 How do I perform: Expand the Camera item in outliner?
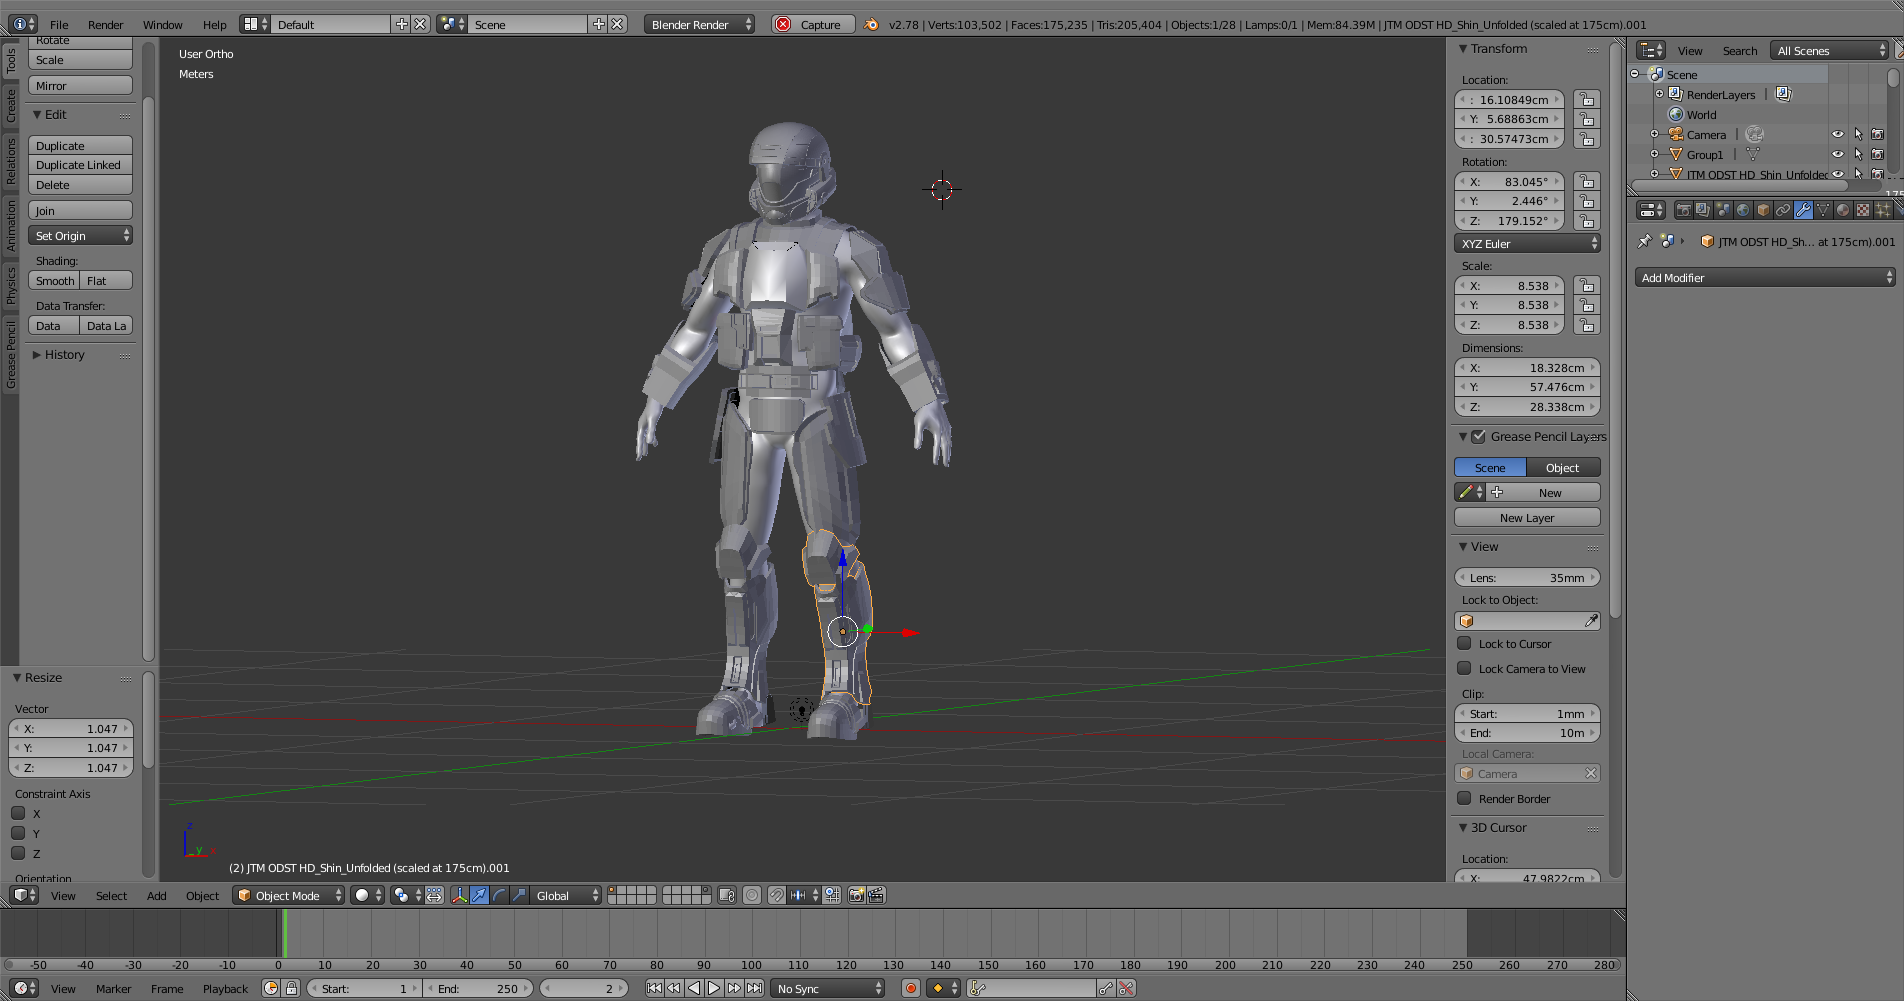tap(1654, 134)
